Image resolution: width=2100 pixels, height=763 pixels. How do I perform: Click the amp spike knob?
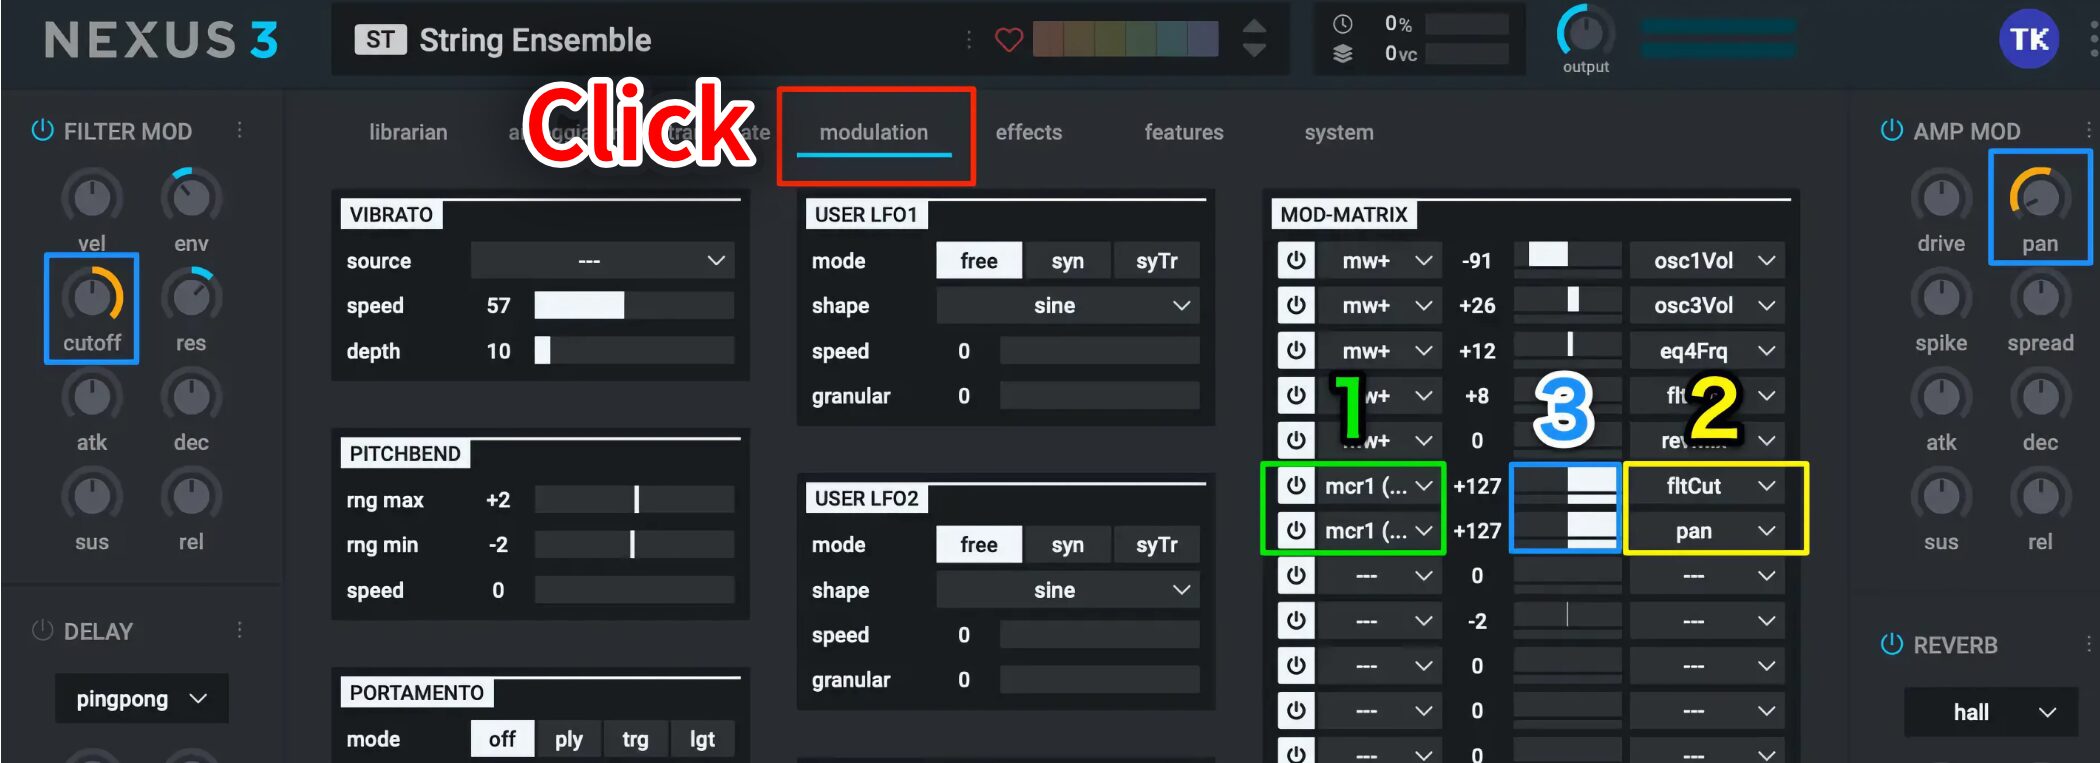pyautogui.click(x=1941, y=297)
